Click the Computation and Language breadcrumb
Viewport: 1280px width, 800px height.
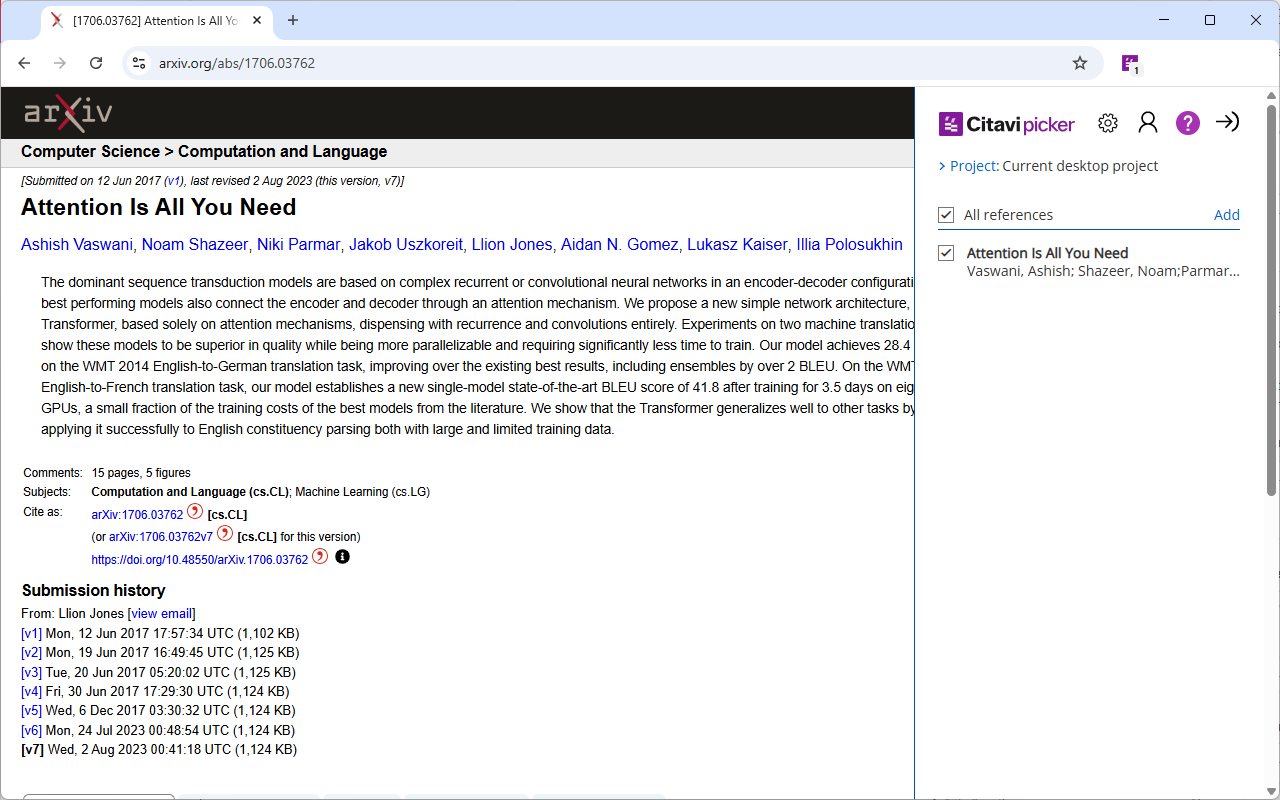click(x=282, y=152)
